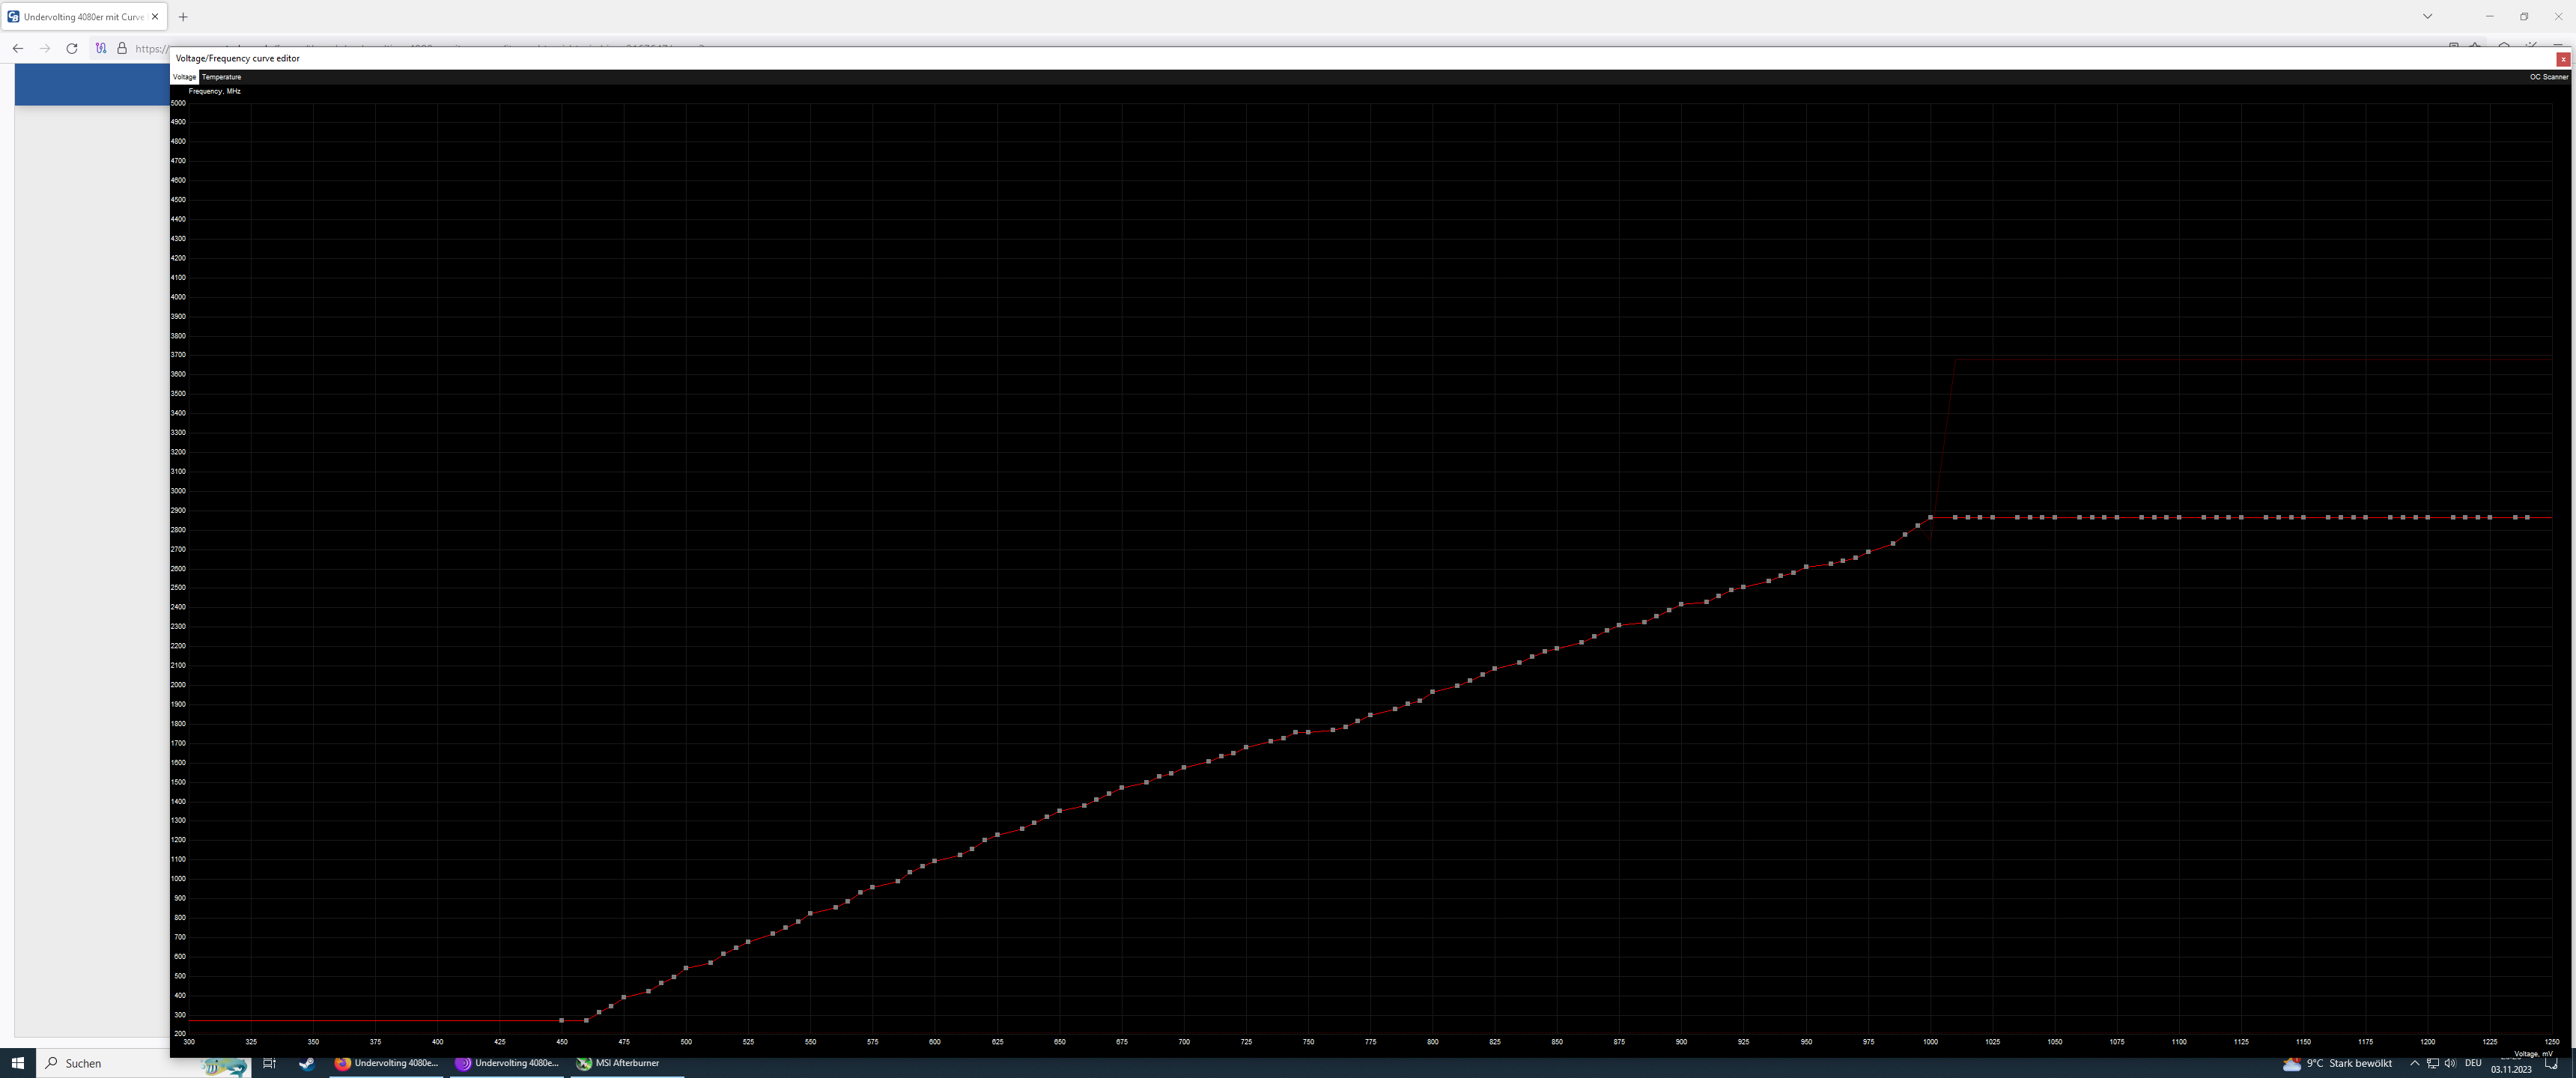Open the Windows Start menu
Image resolution: width=2576 pixels, height=1078 pixels.
(17, 1063)
